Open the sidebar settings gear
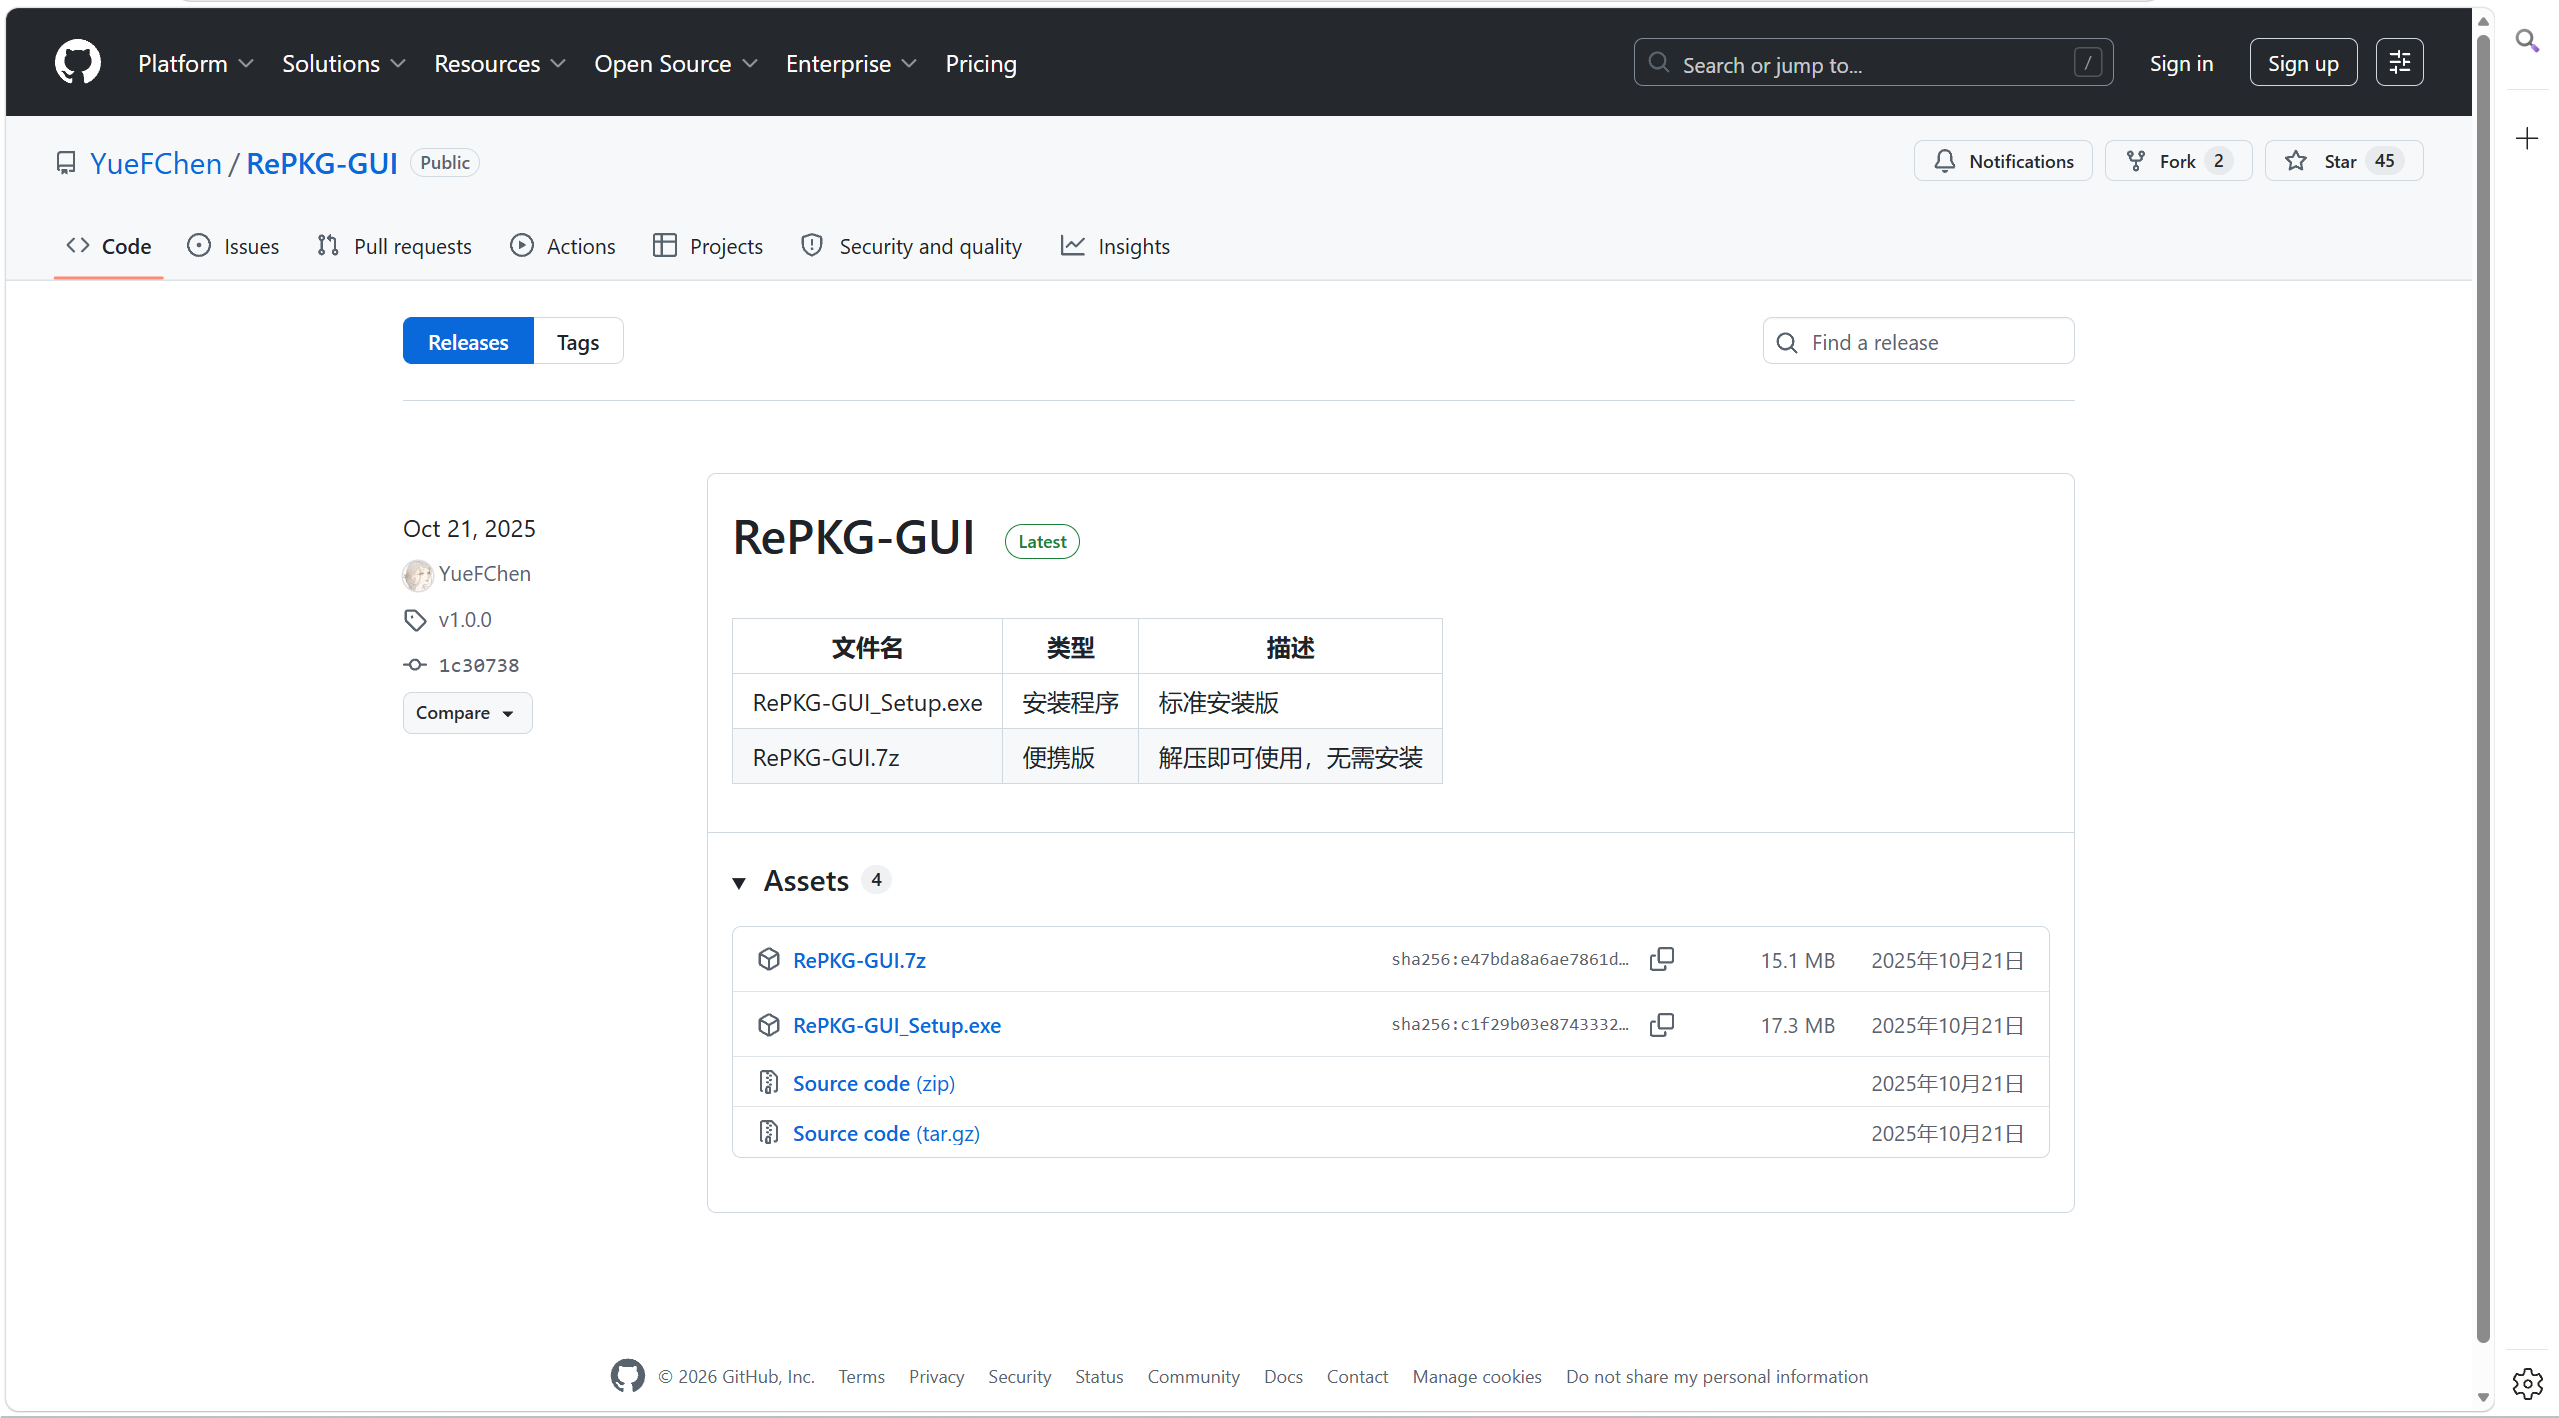 point(2527,1383)
